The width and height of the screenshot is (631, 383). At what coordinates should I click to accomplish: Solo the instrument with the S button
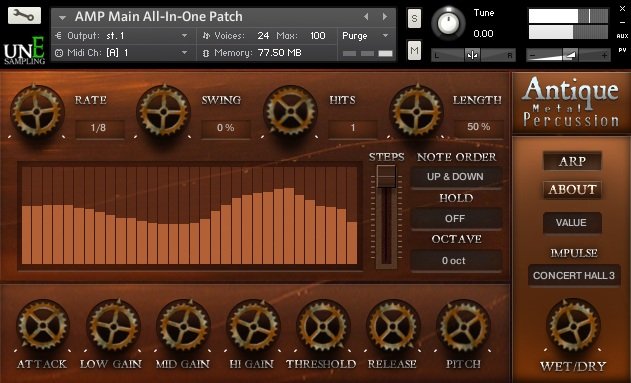414,19
